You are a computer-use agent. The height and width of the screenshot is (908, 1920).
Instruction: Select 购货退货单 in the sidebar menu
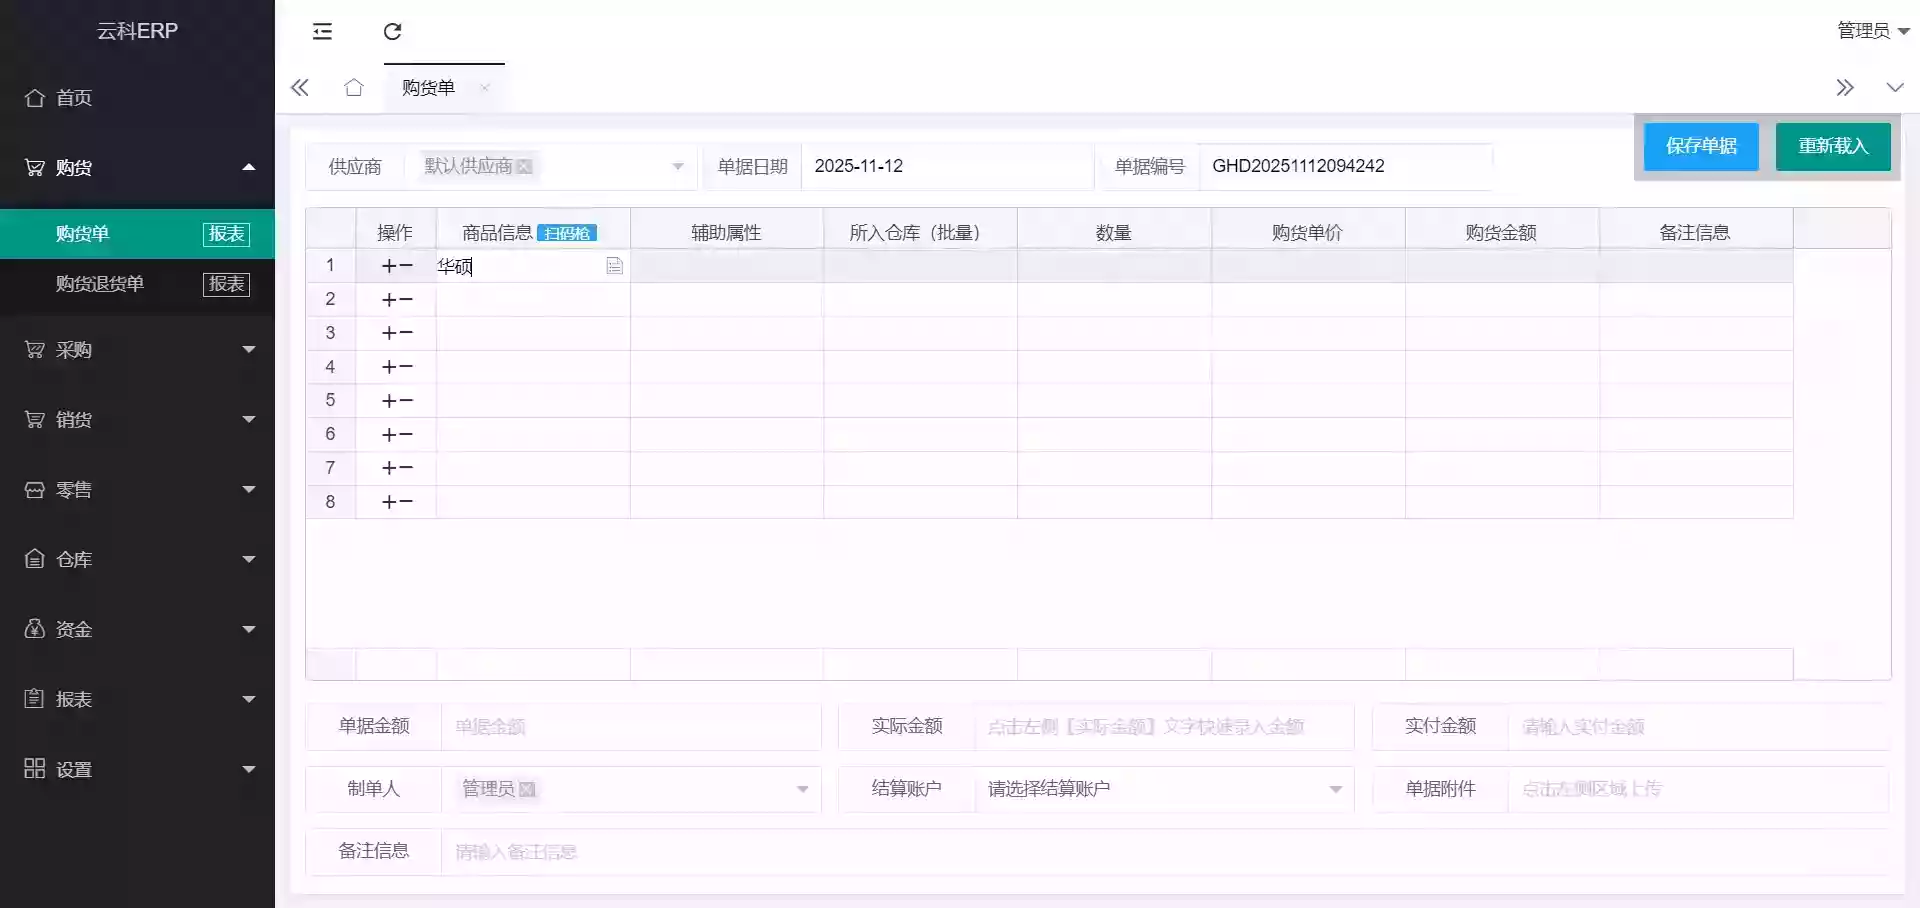(100, 283)
